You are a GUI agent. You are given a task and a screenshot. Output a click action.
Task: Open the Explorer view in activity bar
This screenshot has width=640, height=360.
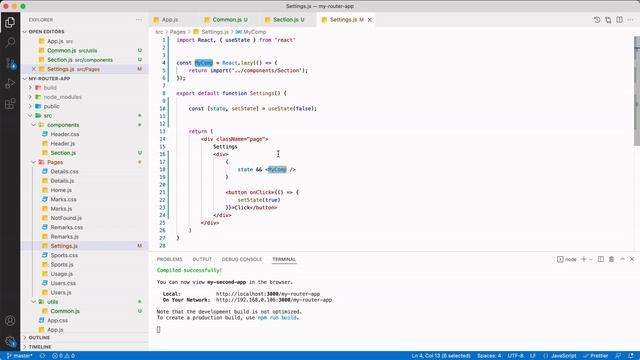coord(10,22)
